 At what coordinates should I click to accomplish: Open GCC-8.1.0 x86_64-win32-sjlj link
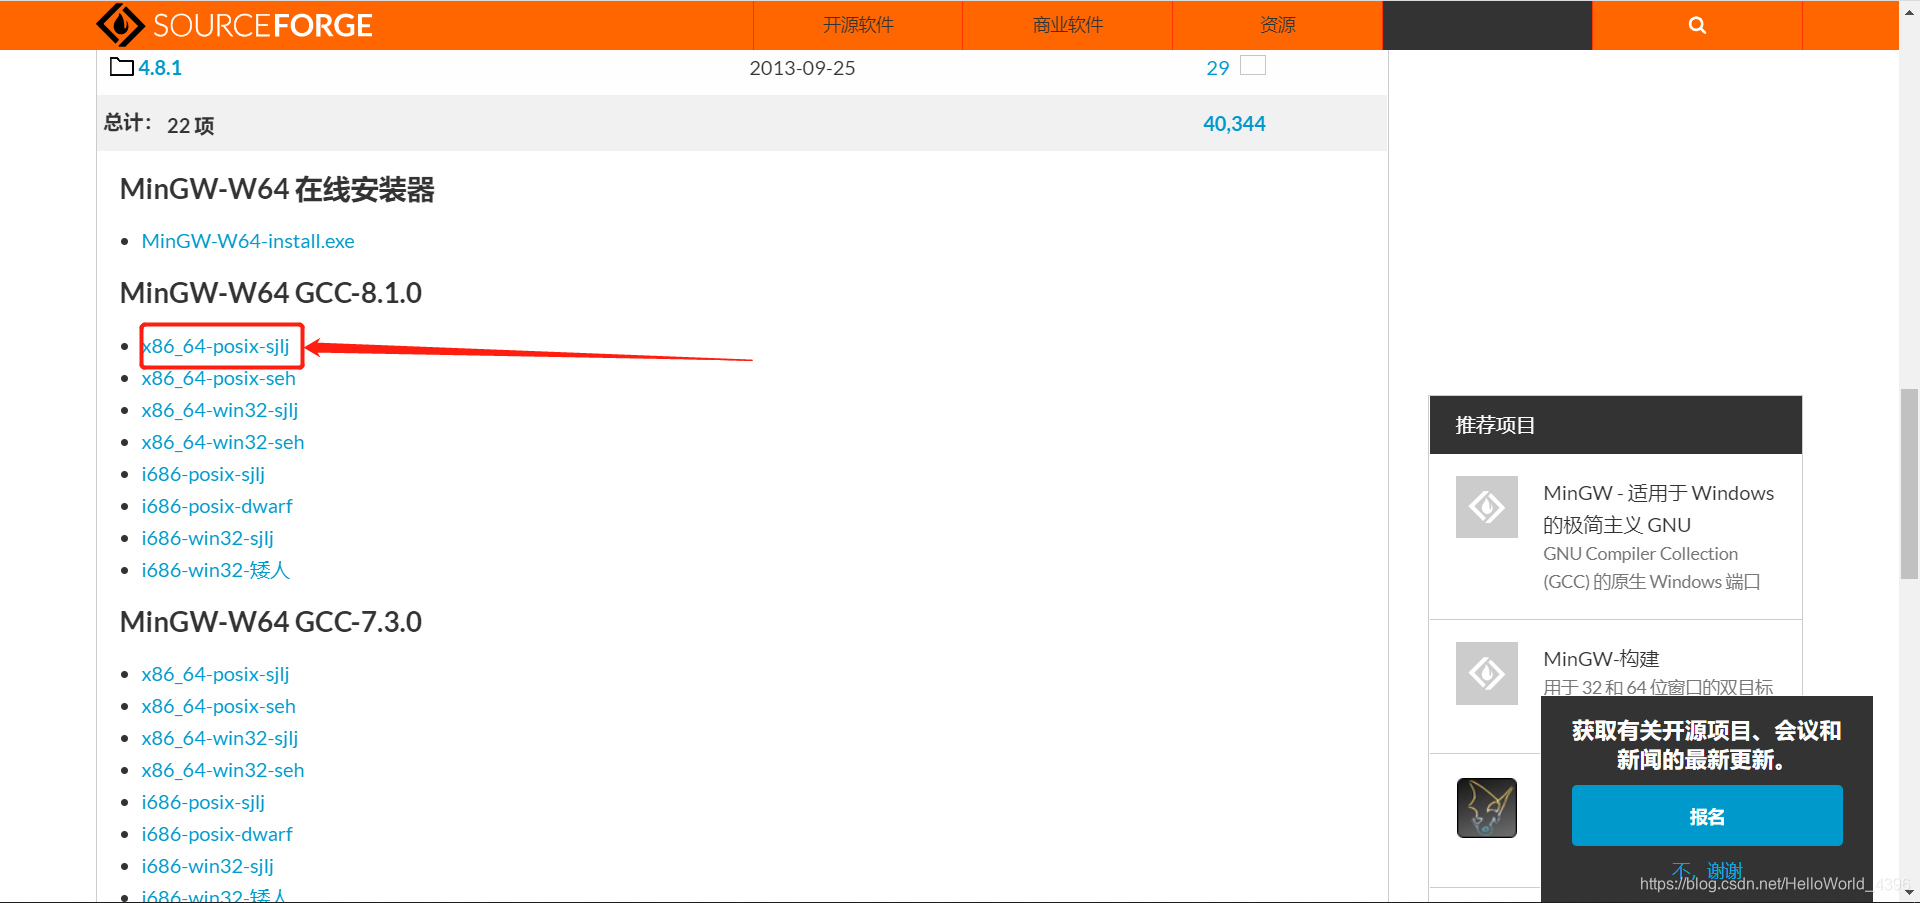click(219, 410)
